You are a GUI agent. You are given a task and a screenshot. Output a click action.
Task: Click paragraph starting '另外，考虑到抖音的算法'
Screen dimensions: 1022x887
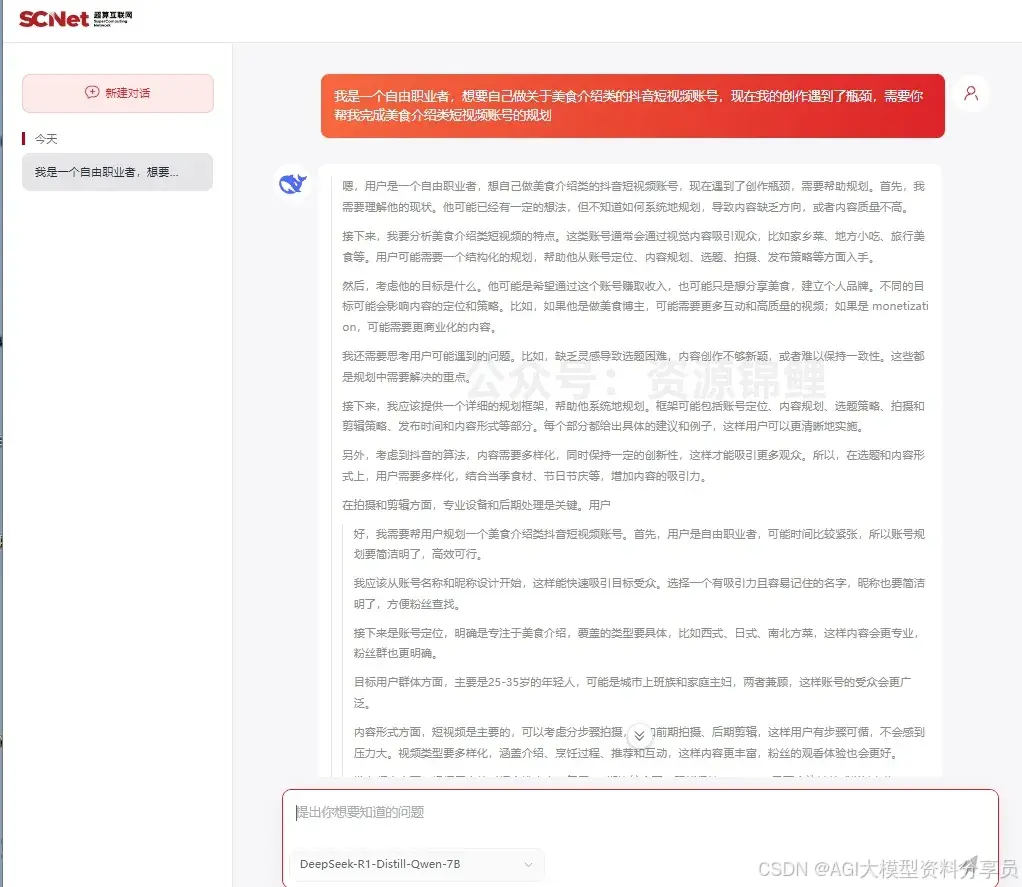(x=634, y=465)
